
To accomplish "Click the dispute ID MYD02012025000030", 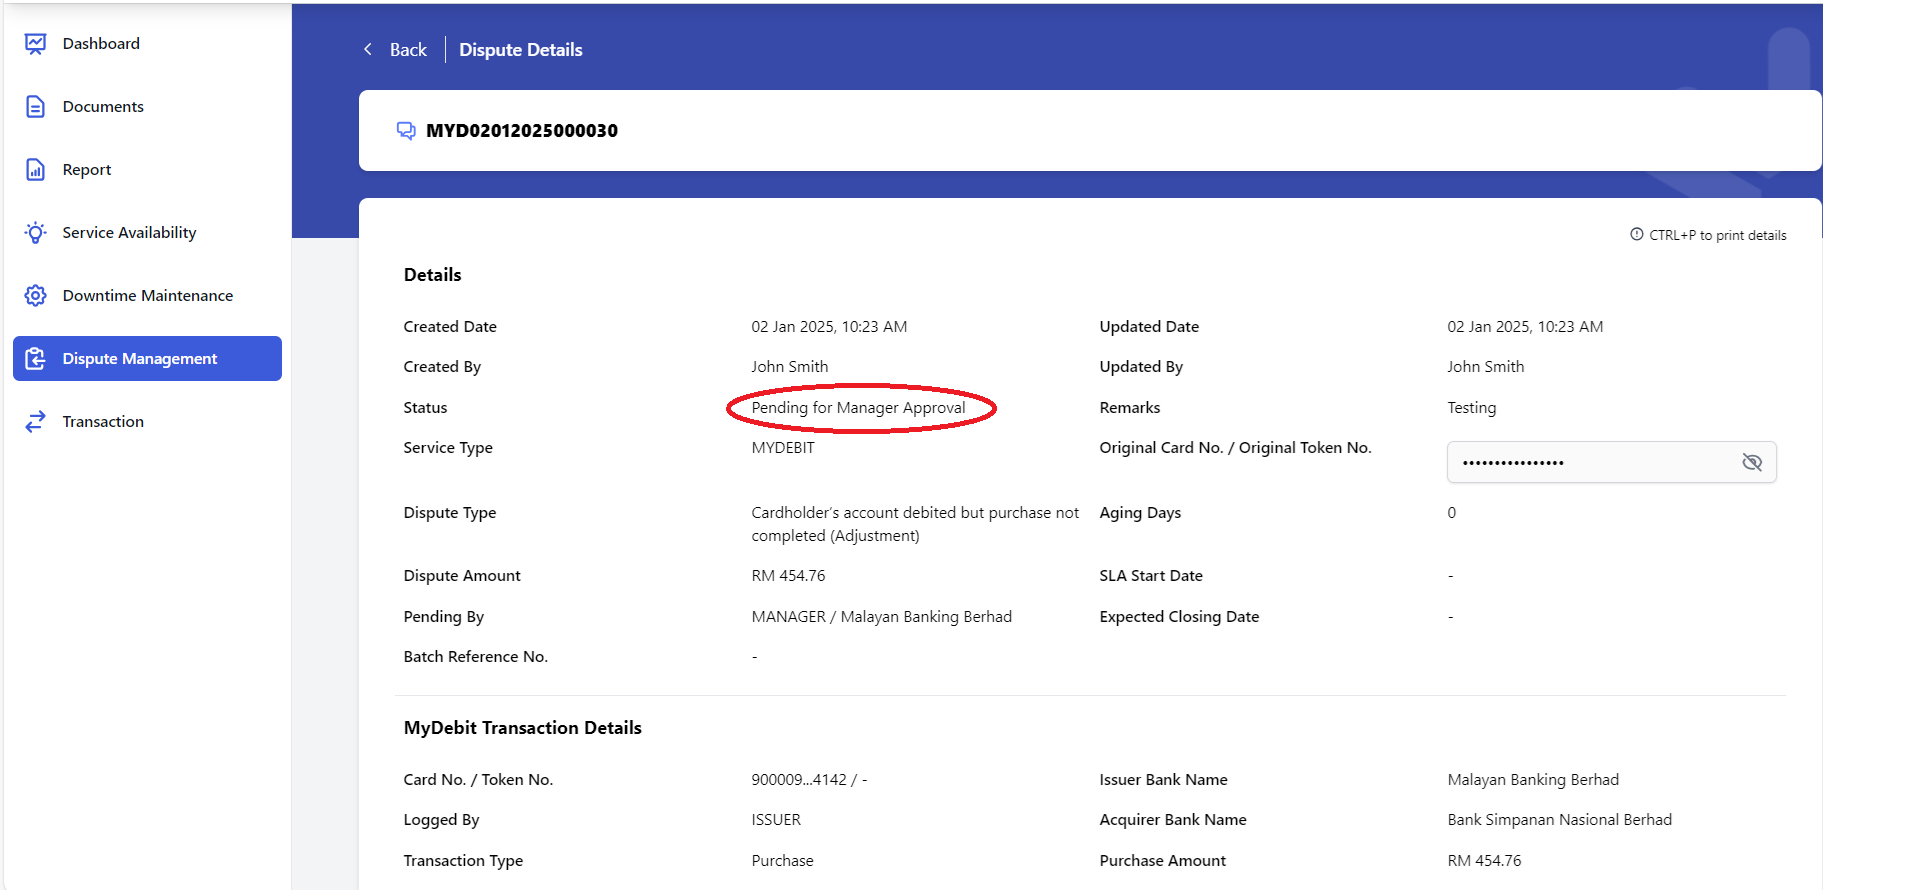I will [x=522, y=131].
